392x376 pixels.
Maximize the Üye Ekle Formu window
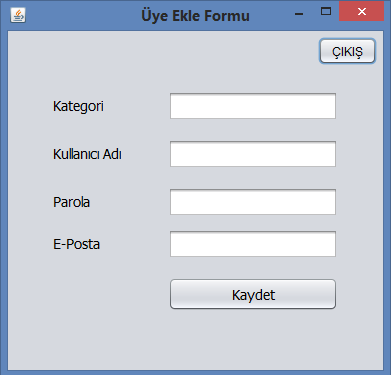[x=326, y=11]
